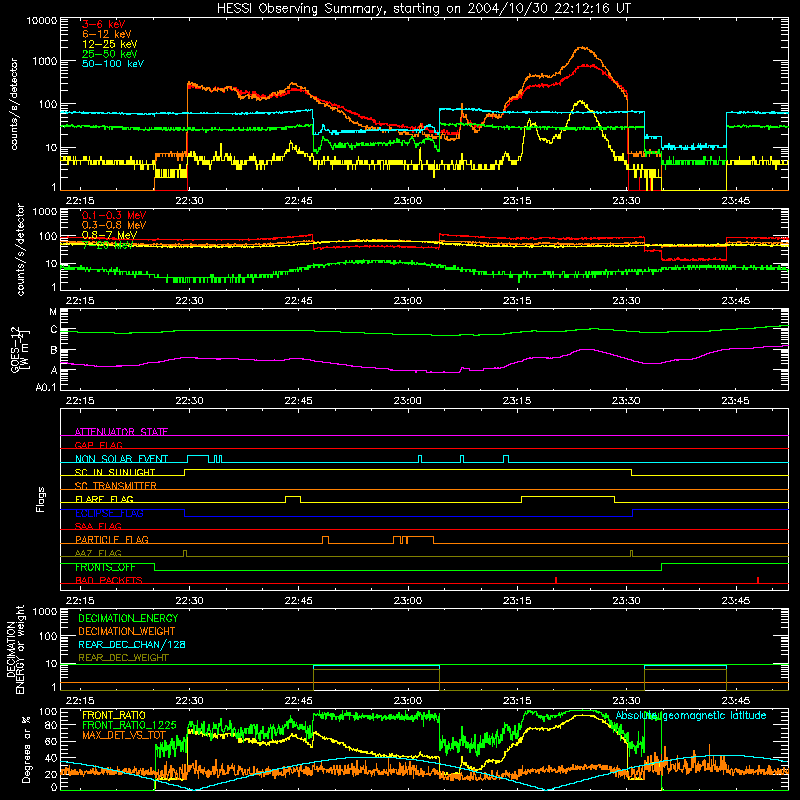Click the 22:30 time label below MeV panel
This screenshot has width=800, height=800.
click(x=189, y=301)
